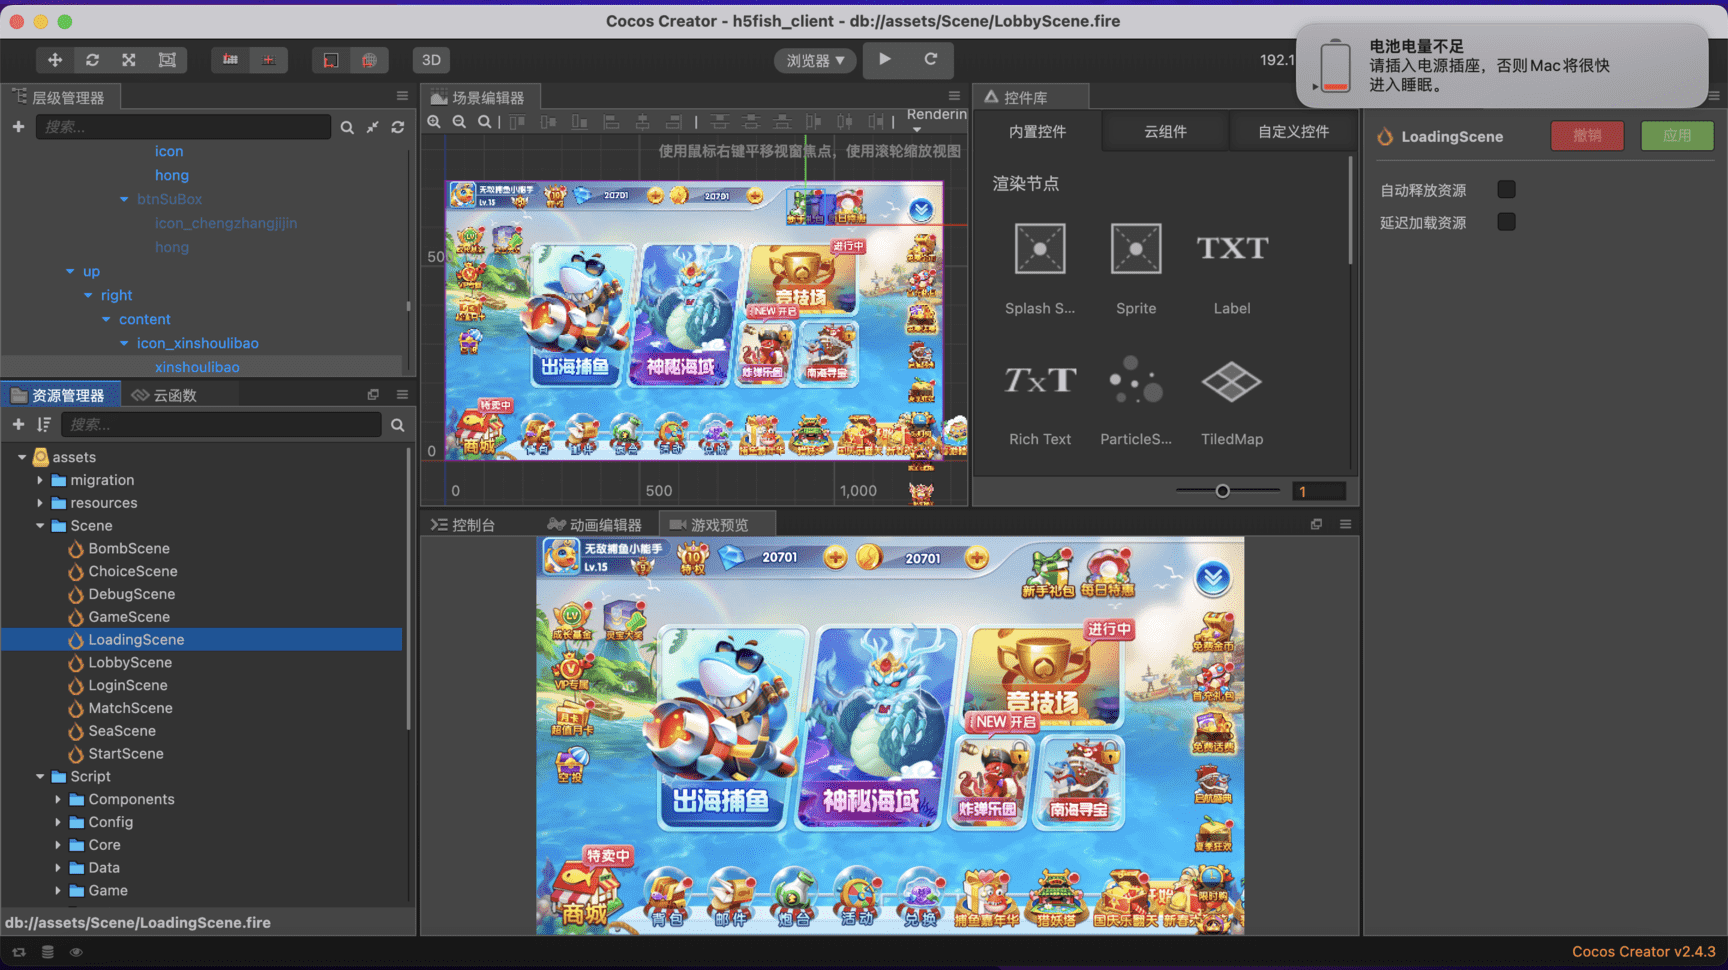Open the 浏览器 preview target dropdown
1728x970 pixels.
tap(814, 60)
